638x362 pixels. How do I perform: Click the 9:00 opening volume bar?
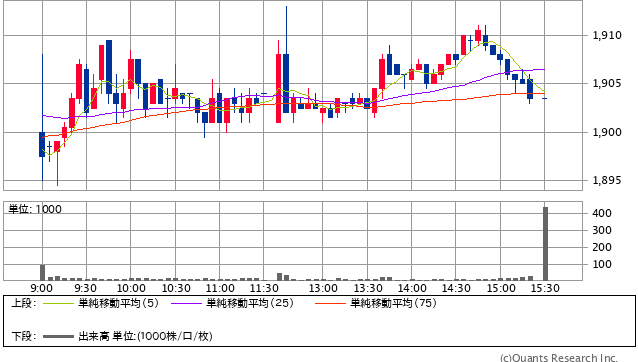pyautogui.click(x=42, y=273)
